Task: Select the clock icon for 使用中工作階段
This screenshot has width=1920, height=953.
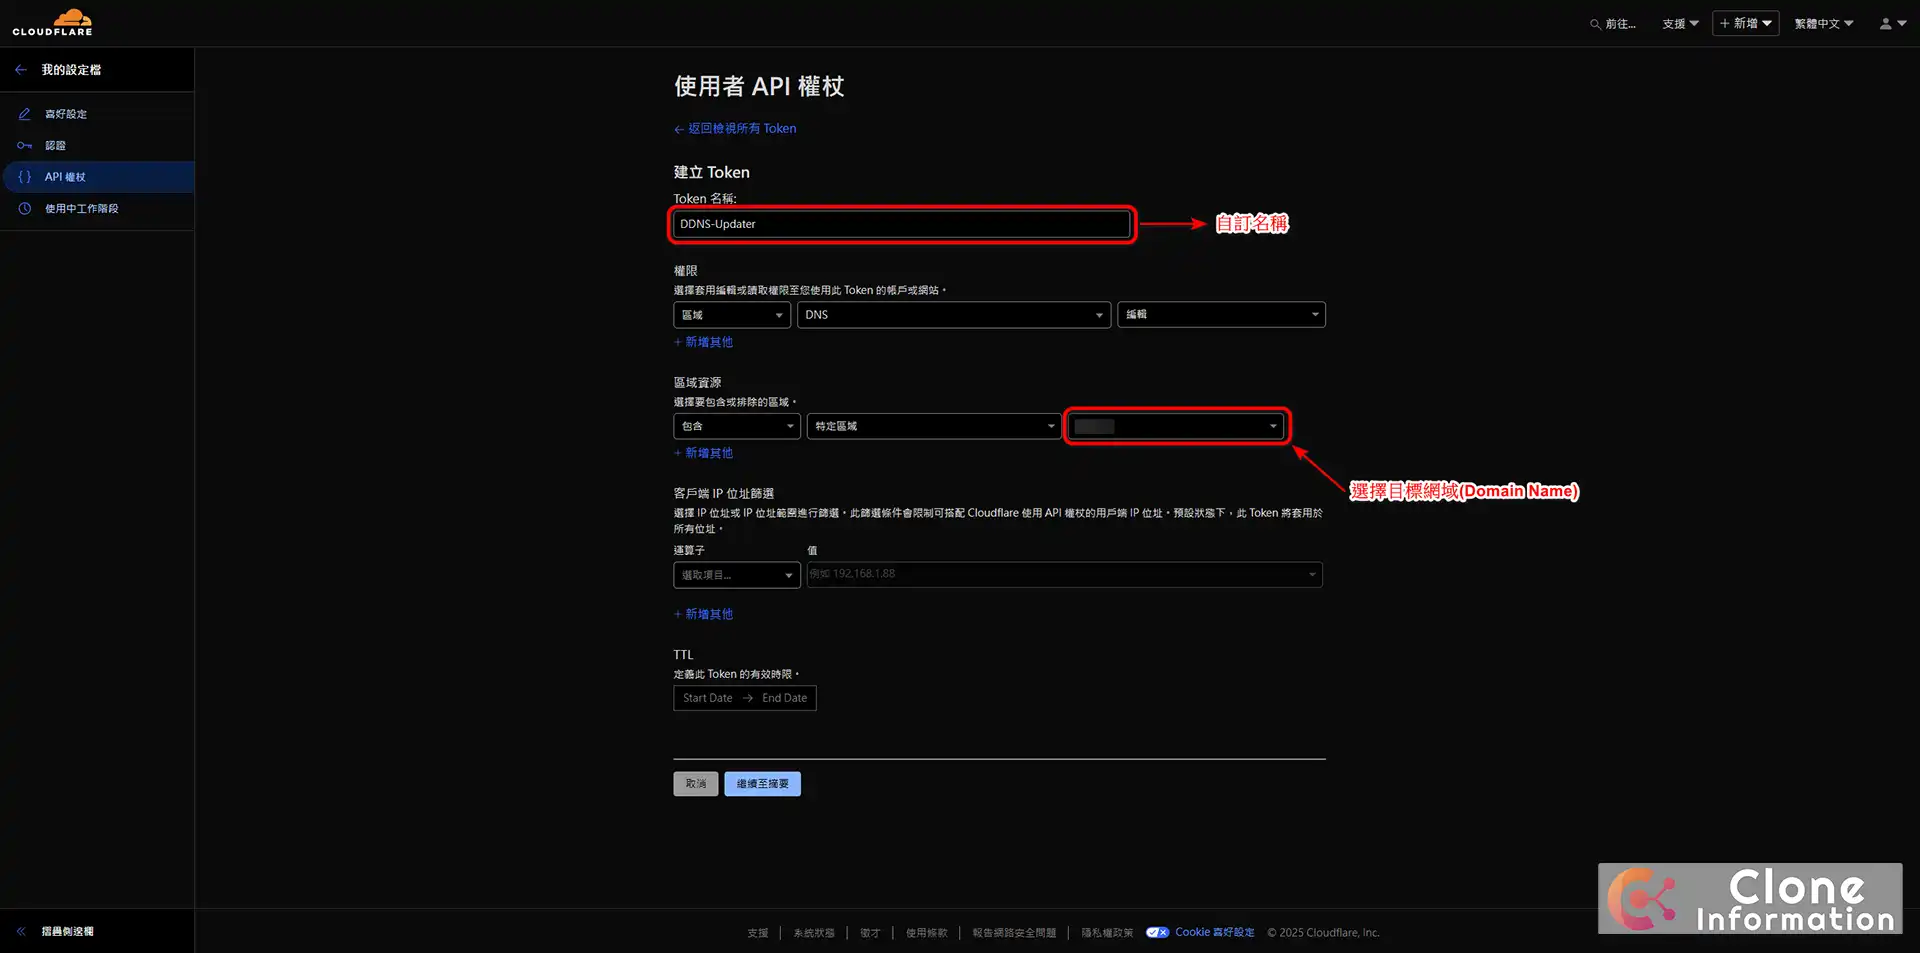Action: 24,208
